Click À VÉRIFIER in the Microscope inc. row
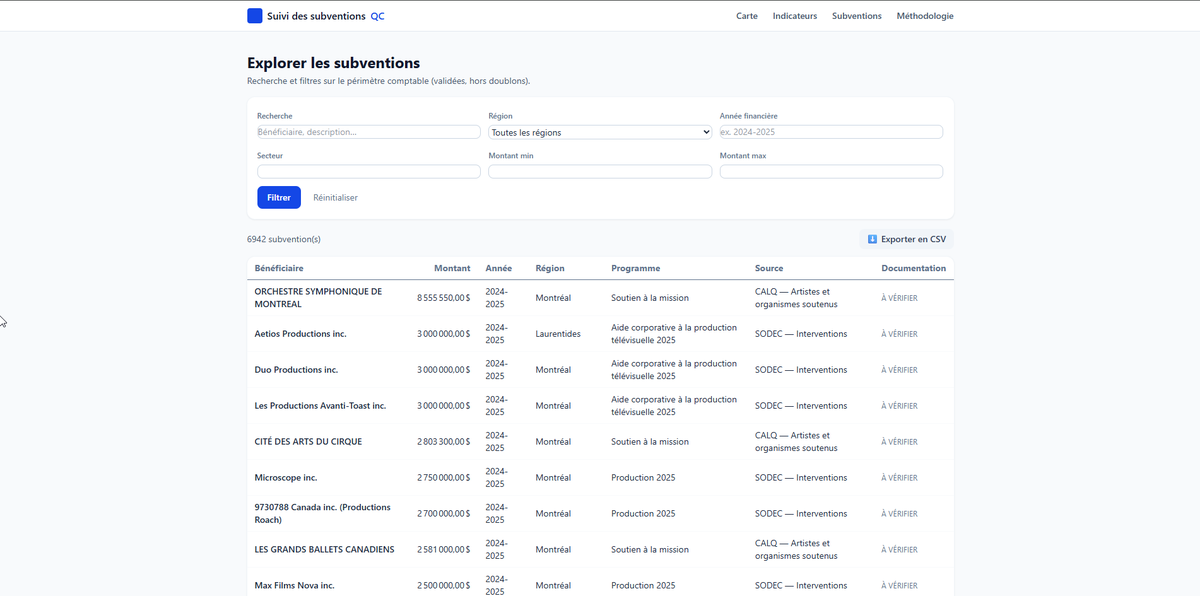Screen dimensions: 1200x596 coord(899,478)
